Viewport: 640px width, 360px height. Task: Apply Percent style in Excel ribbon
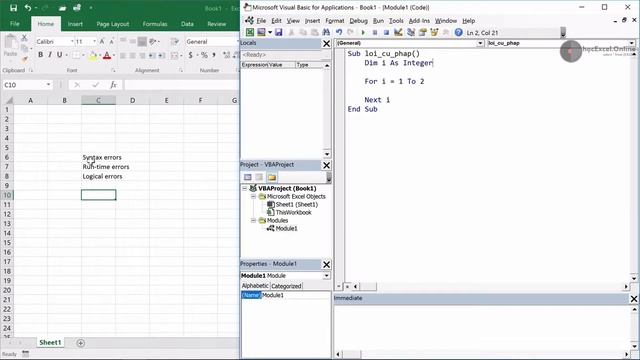[x=204, y=55]
